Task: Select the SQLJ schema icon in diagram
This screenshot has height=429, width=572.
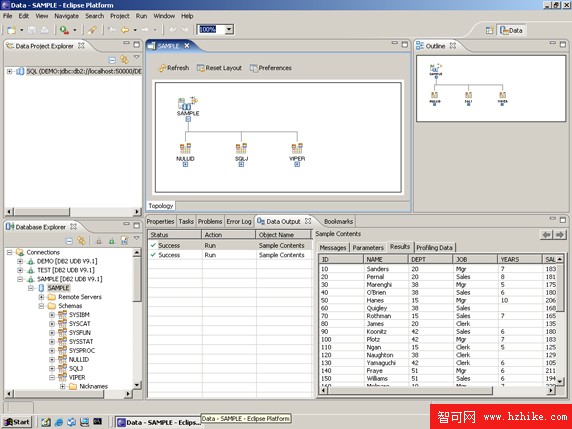Action: pos(241,148)
